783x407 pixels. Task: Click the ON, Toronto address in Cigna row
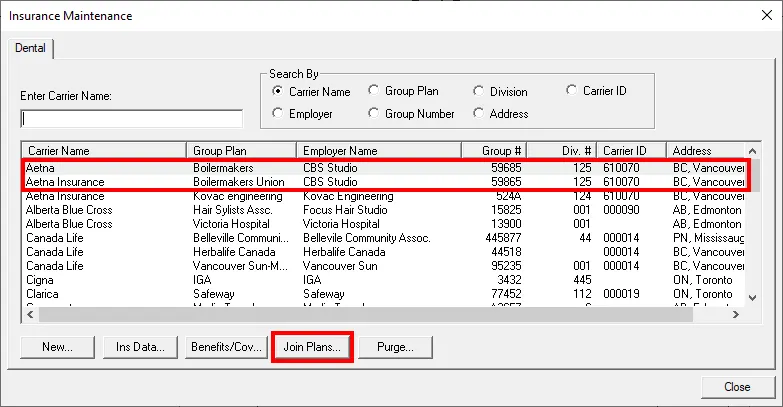[703, 280]
